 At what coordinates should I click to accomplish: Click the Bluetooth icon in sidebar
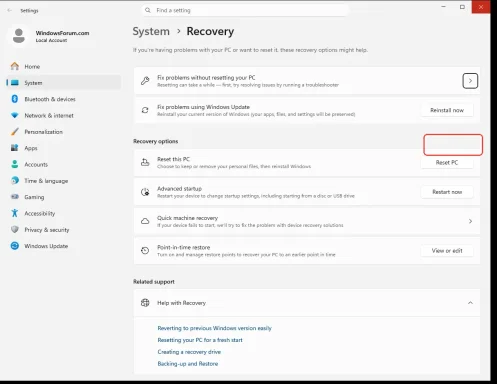click(x=15, y=99)
